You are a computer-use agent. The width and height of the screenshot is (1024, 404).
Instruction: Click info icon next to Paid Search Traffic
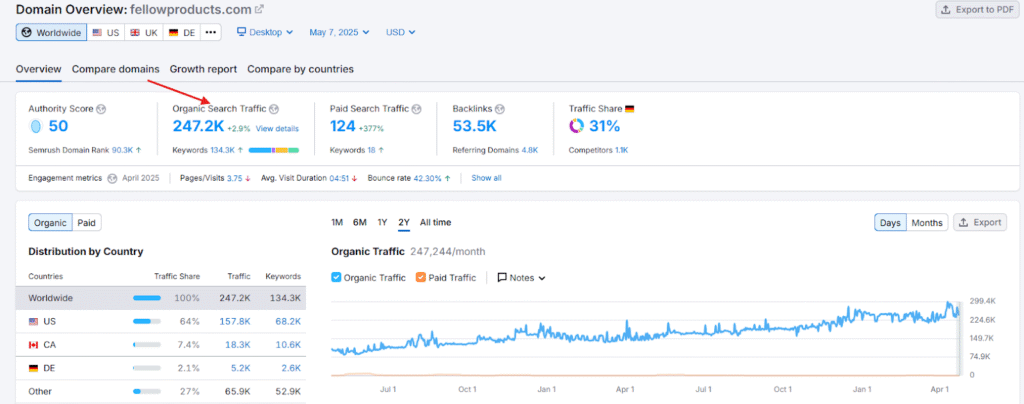[x=417, y=109]
